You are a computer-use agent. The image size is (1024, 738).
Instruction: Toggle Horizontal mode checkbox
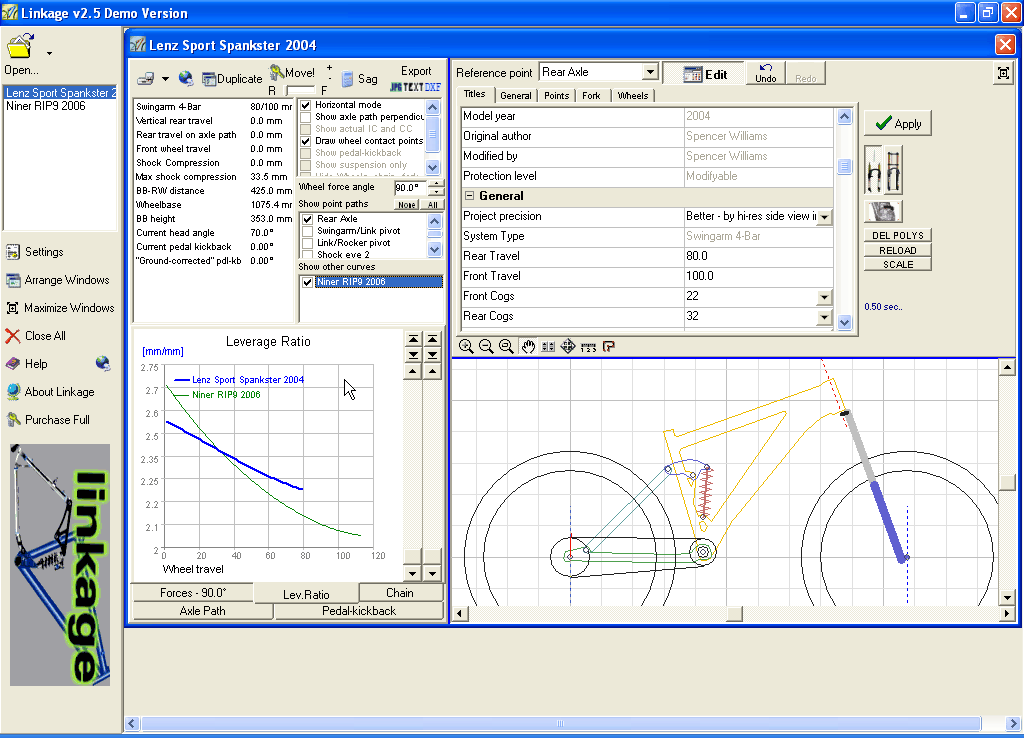305,105
